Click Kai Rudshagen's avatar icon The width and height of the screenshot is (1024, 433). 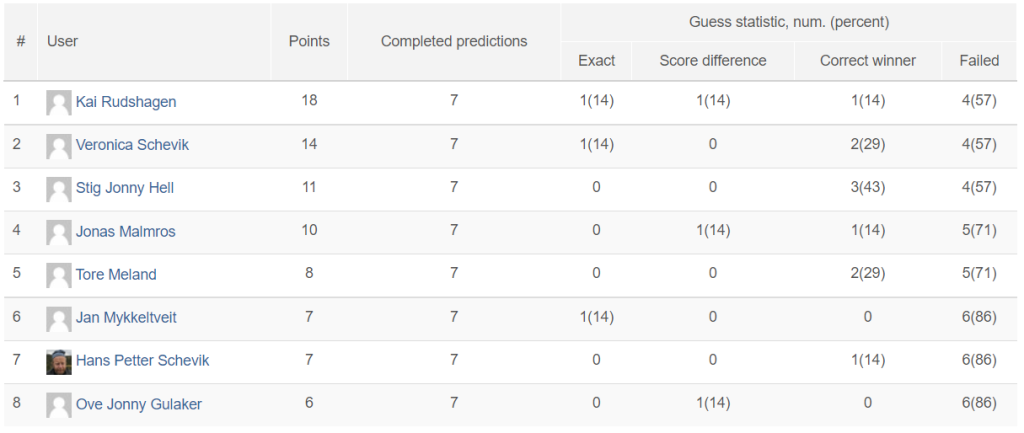pyautogui.click(x=59, y=103)
